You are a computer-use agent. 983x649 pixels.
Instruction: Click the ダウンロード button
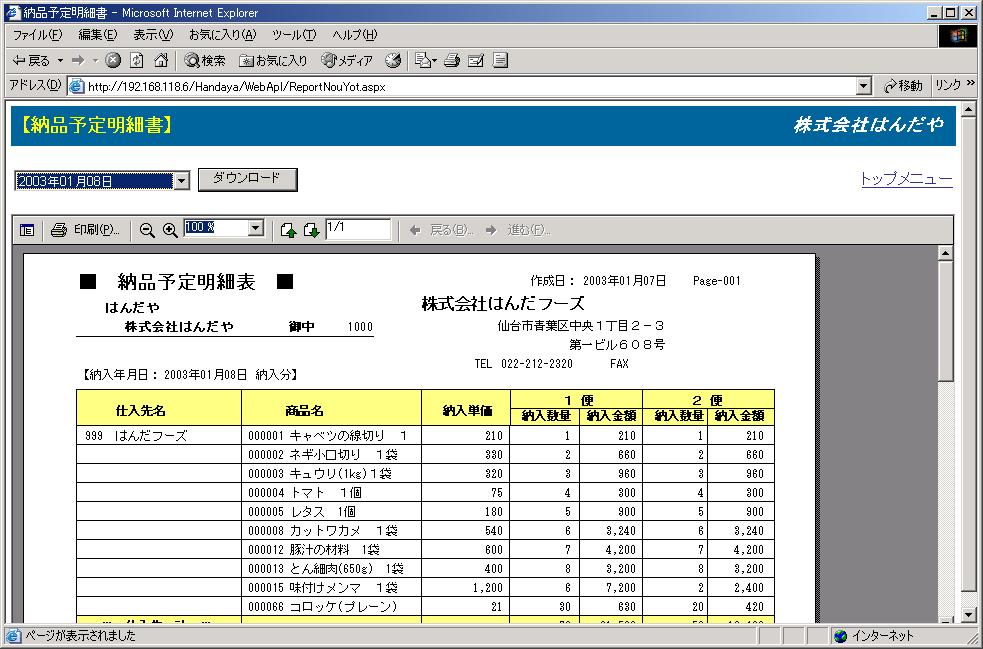(248, 179)
